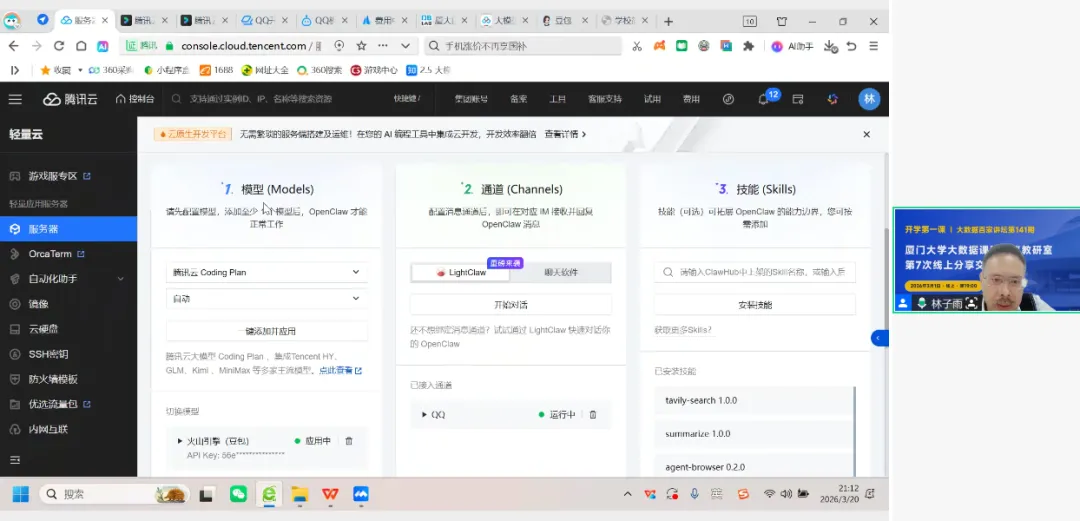Open 游戏服专区 in the sidebar
The image size is (1080, 521).
(53, 176)
